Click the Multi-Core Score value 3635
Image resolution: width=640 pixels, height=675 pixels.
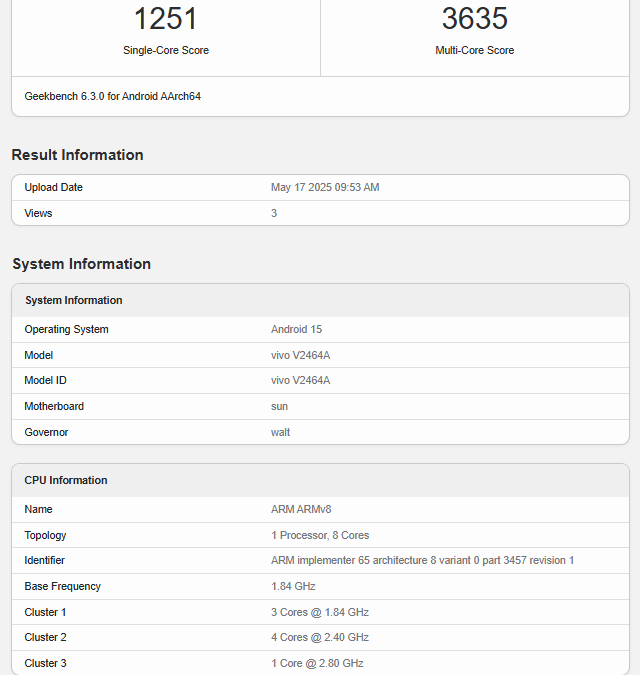coord(474,18)
